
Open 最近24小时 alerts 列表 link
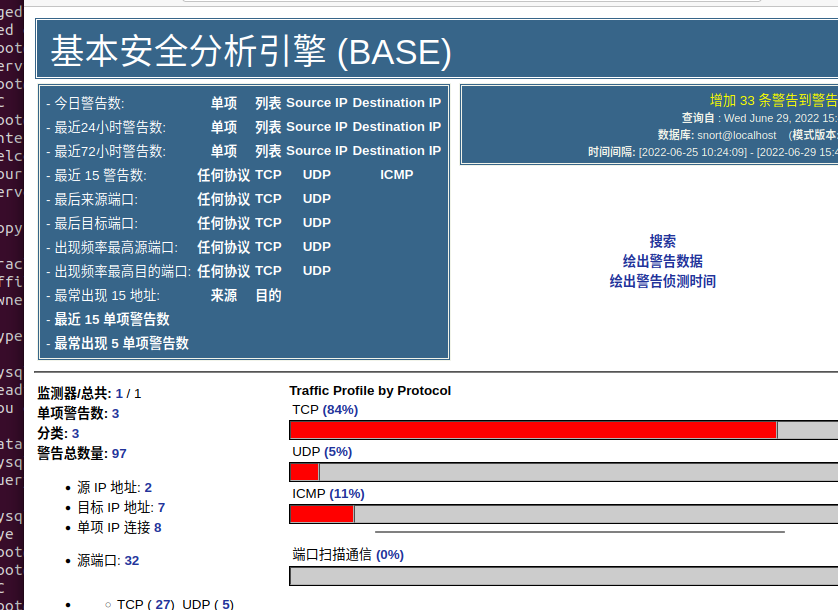[268, 127]
